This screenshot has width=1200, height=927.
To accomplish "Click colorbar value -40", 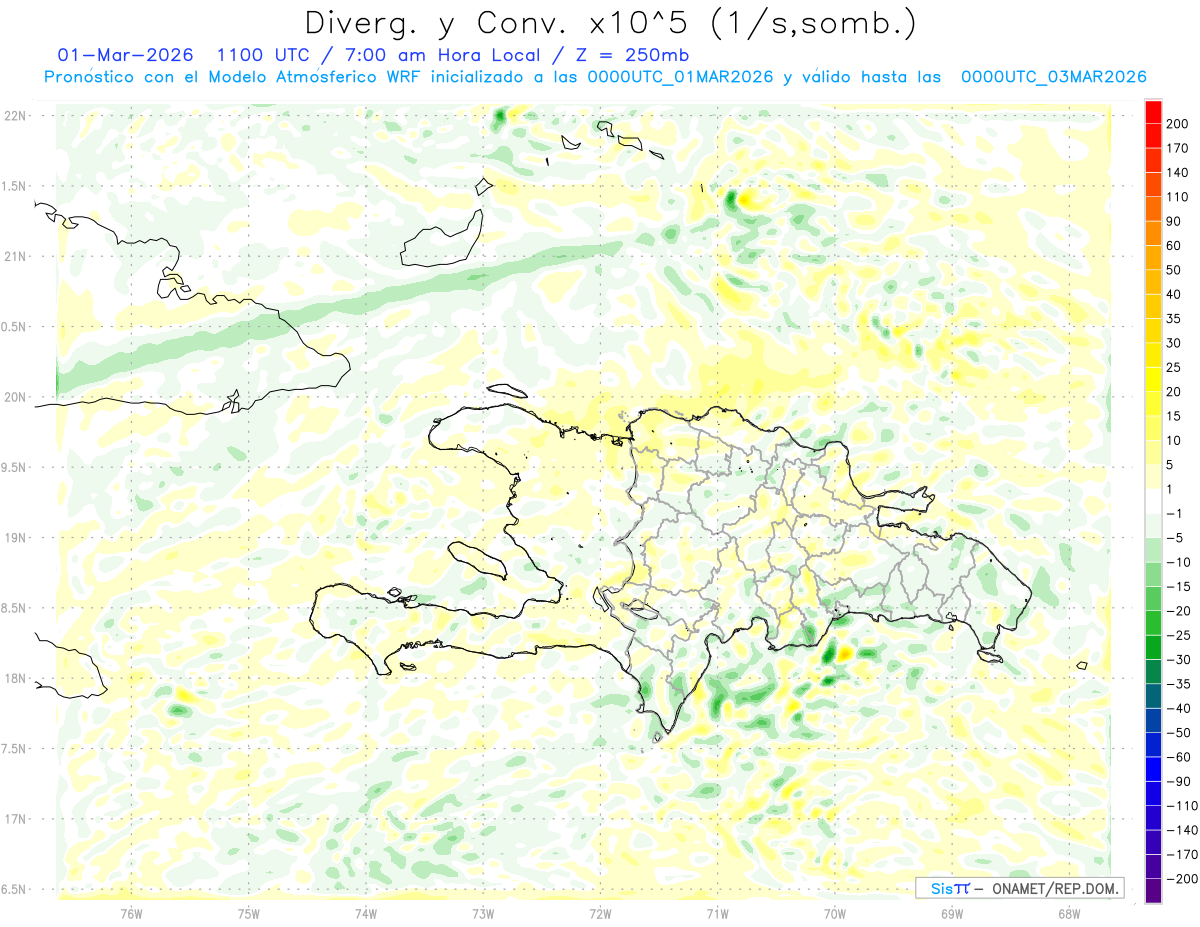I will 1179,708.
